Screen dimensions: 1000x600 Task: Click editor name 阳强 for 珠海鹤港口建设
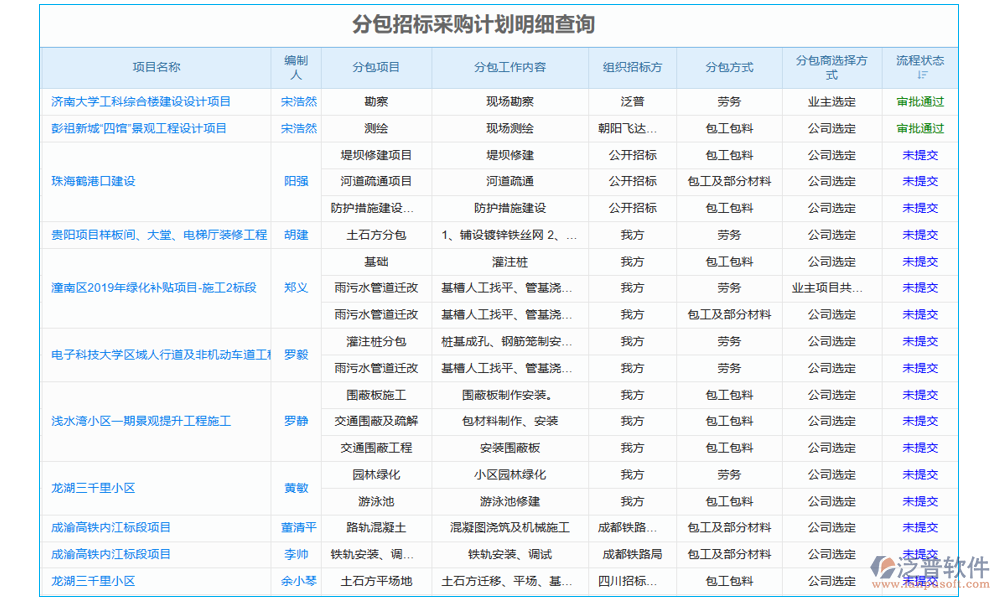coord(296,181)
